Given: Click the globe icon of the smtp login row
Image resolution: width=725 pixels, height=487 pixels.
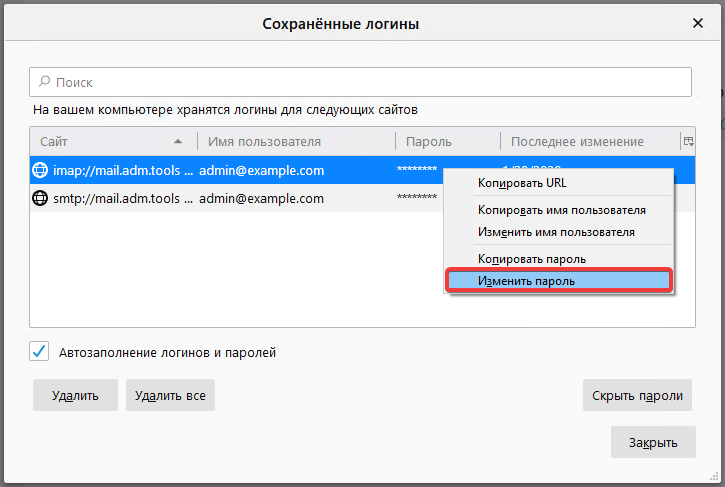Looking at the screenshot, I should click(41, 198).
